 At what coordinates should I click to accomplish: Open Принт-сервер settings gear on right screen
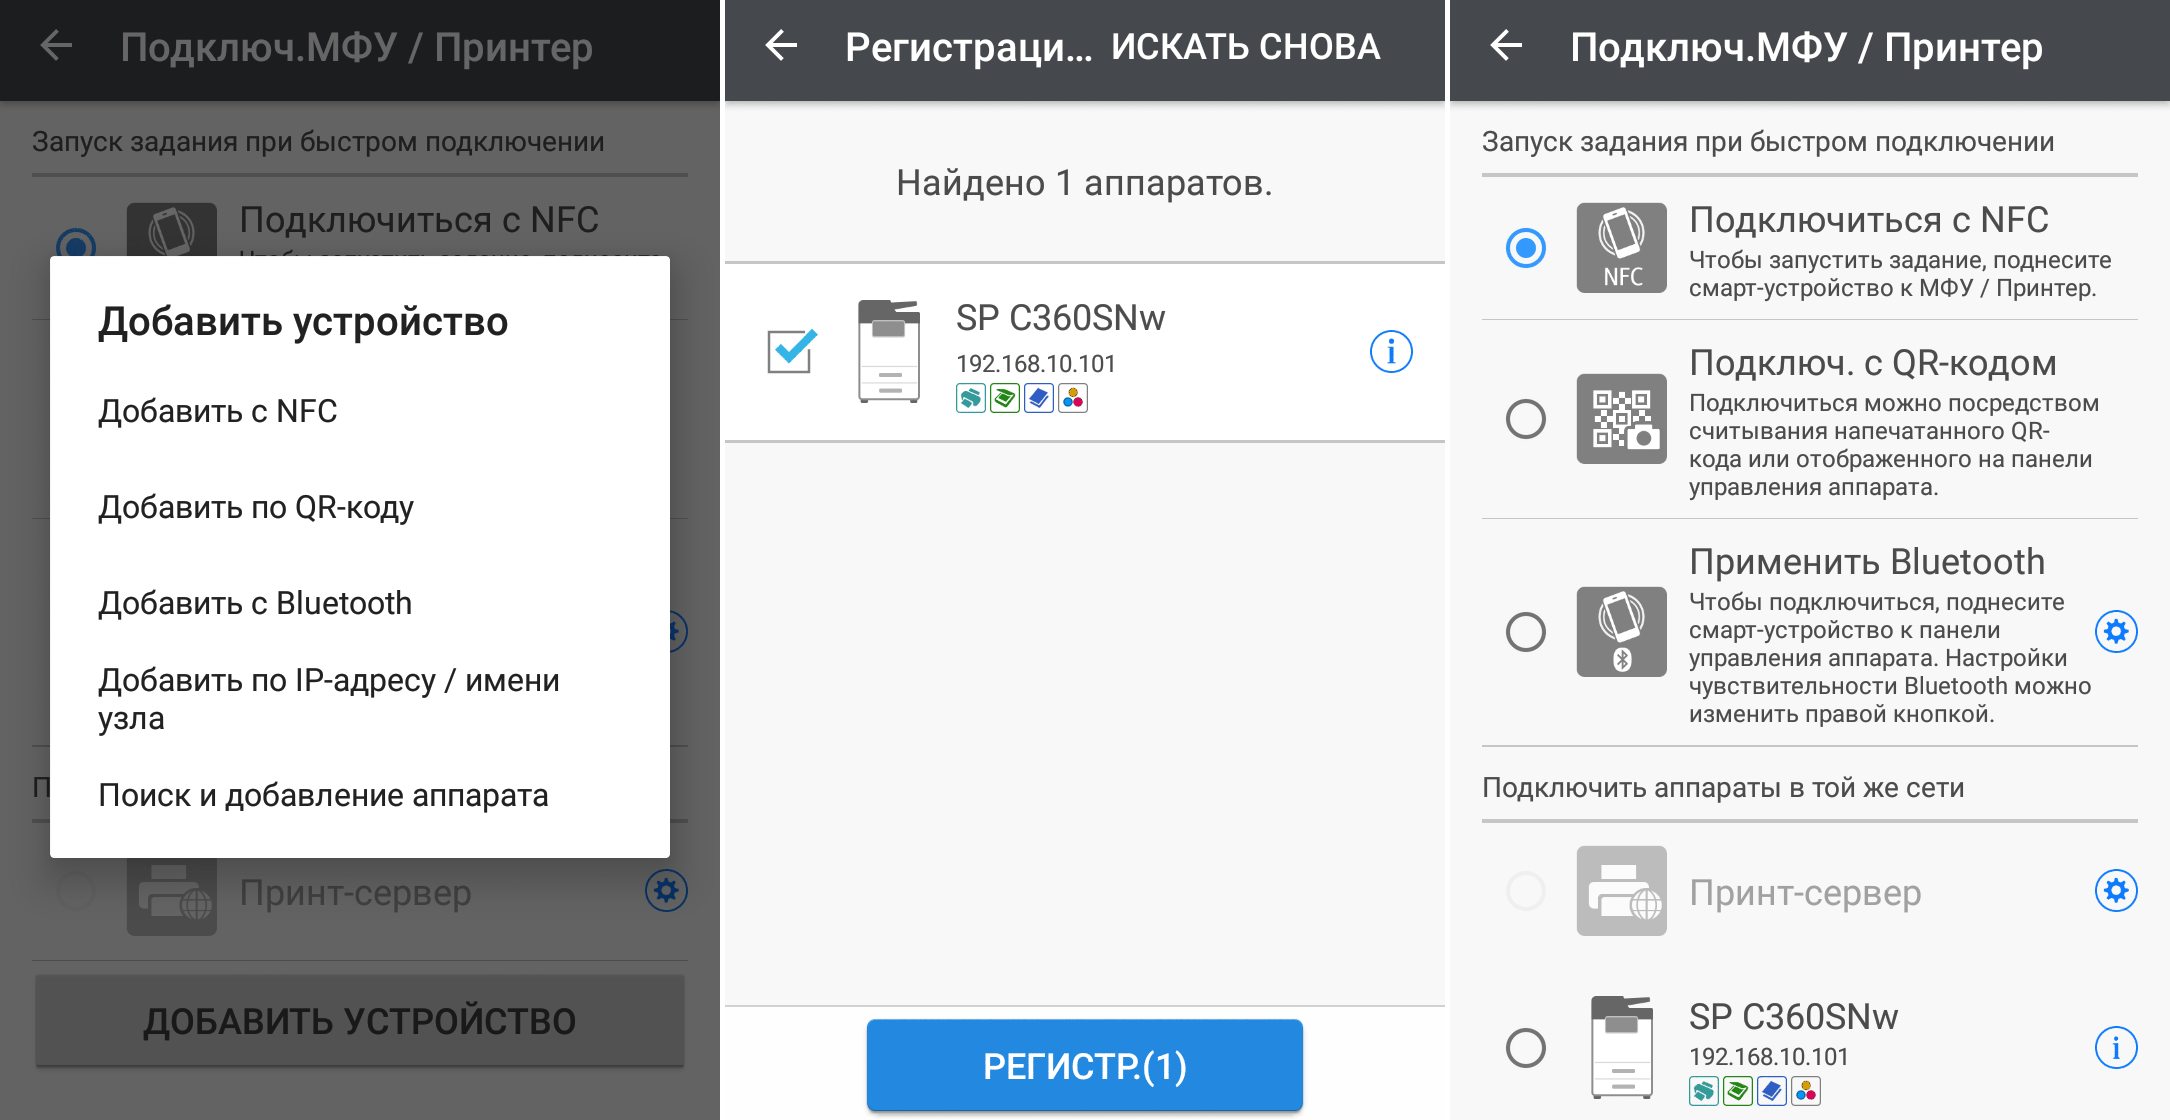point(2116,890)
